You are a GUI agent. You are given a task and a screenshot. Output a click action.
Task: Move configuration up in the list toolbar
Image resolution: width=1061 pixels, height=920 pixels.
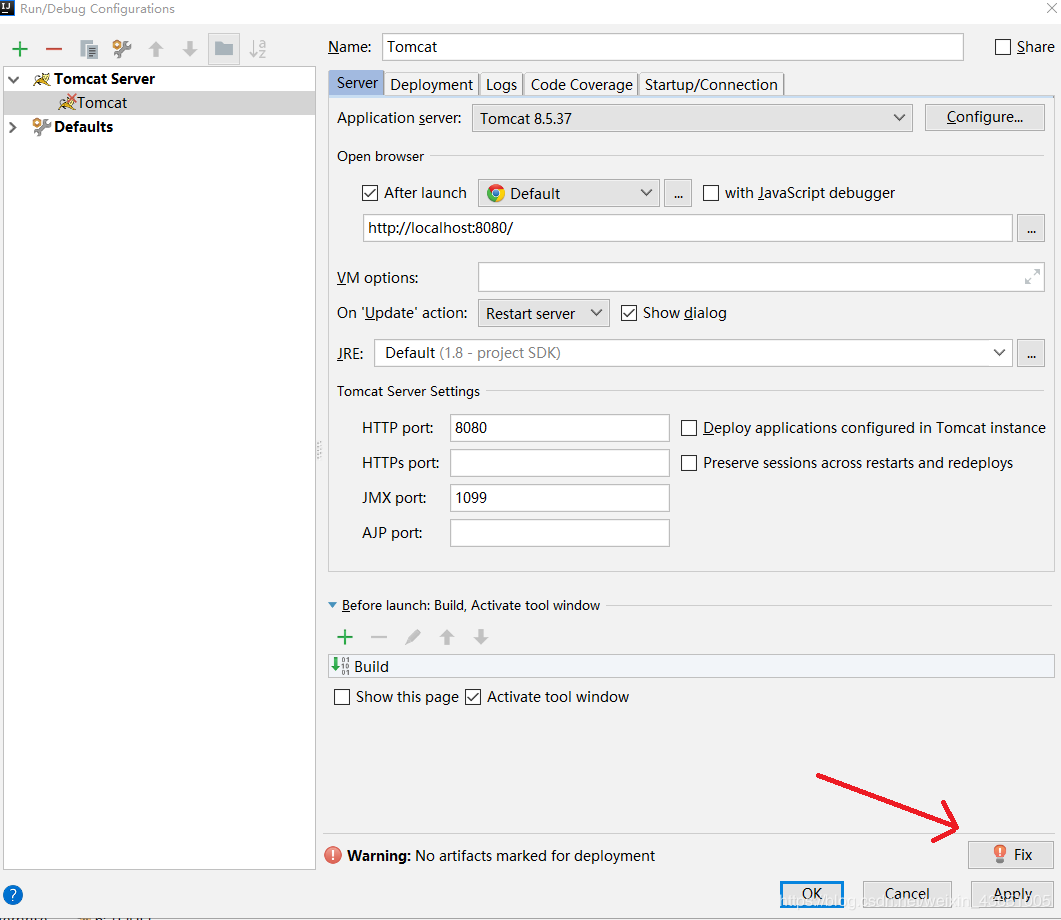[x=156, y=49]
